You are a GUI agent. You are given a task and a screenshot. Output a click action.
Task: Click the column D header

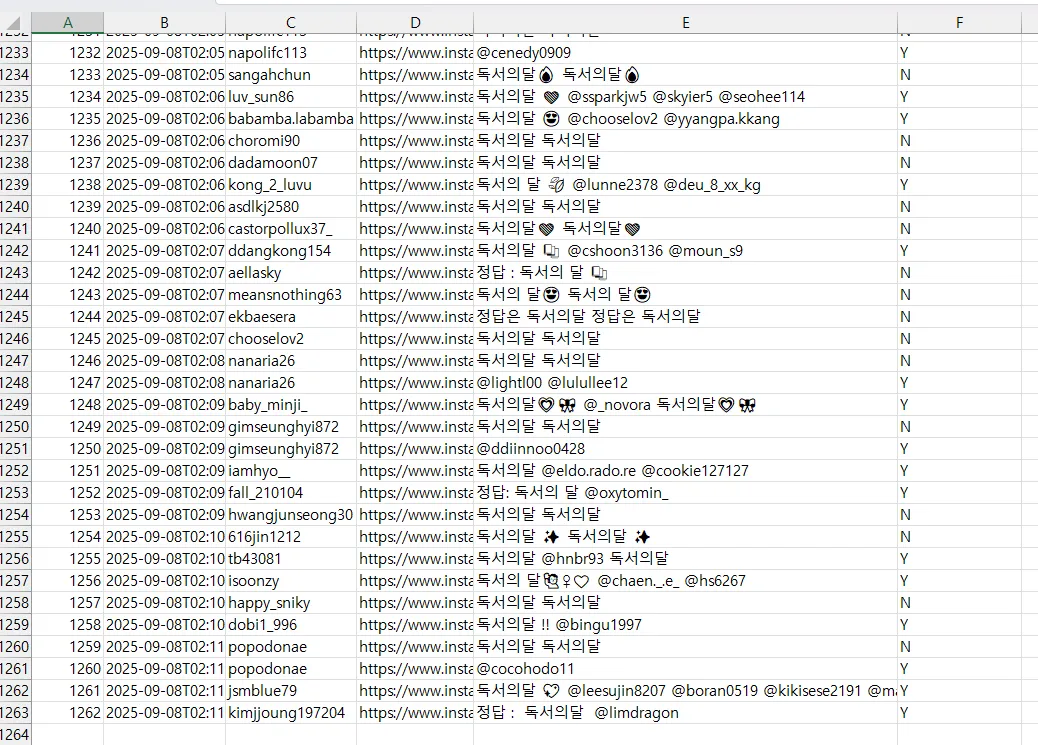point(415,23)
